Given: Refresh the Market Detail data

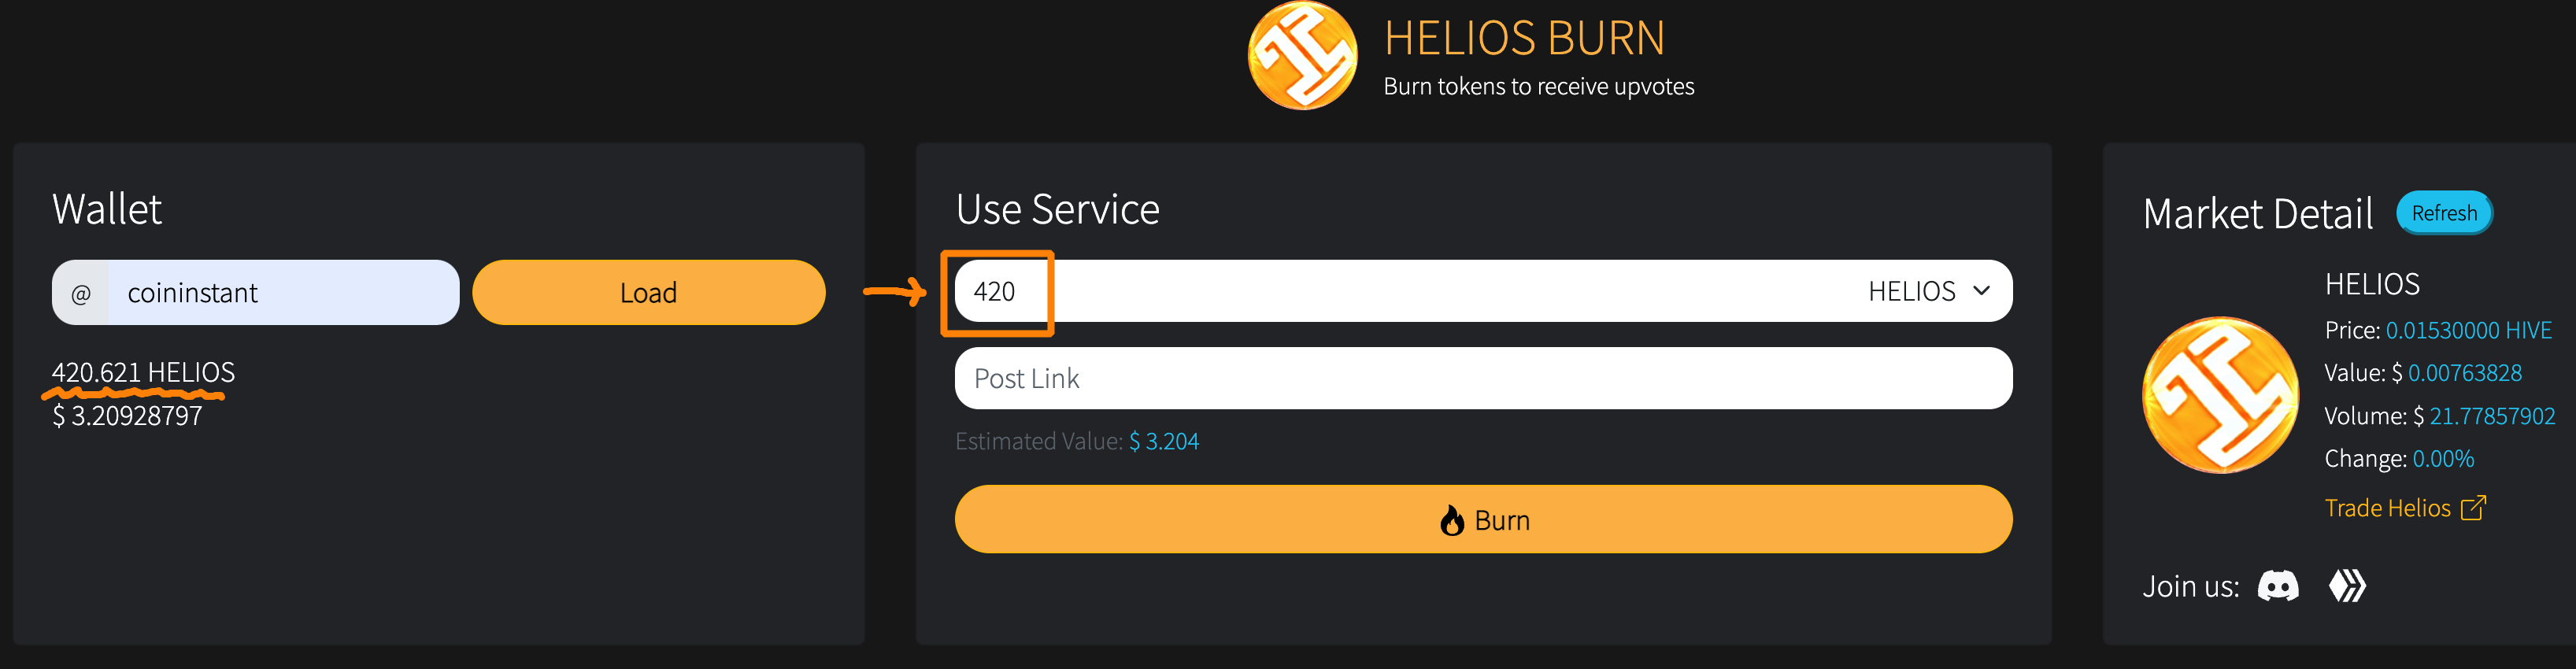Looking at the screenshot, I should pos(2444,213).
